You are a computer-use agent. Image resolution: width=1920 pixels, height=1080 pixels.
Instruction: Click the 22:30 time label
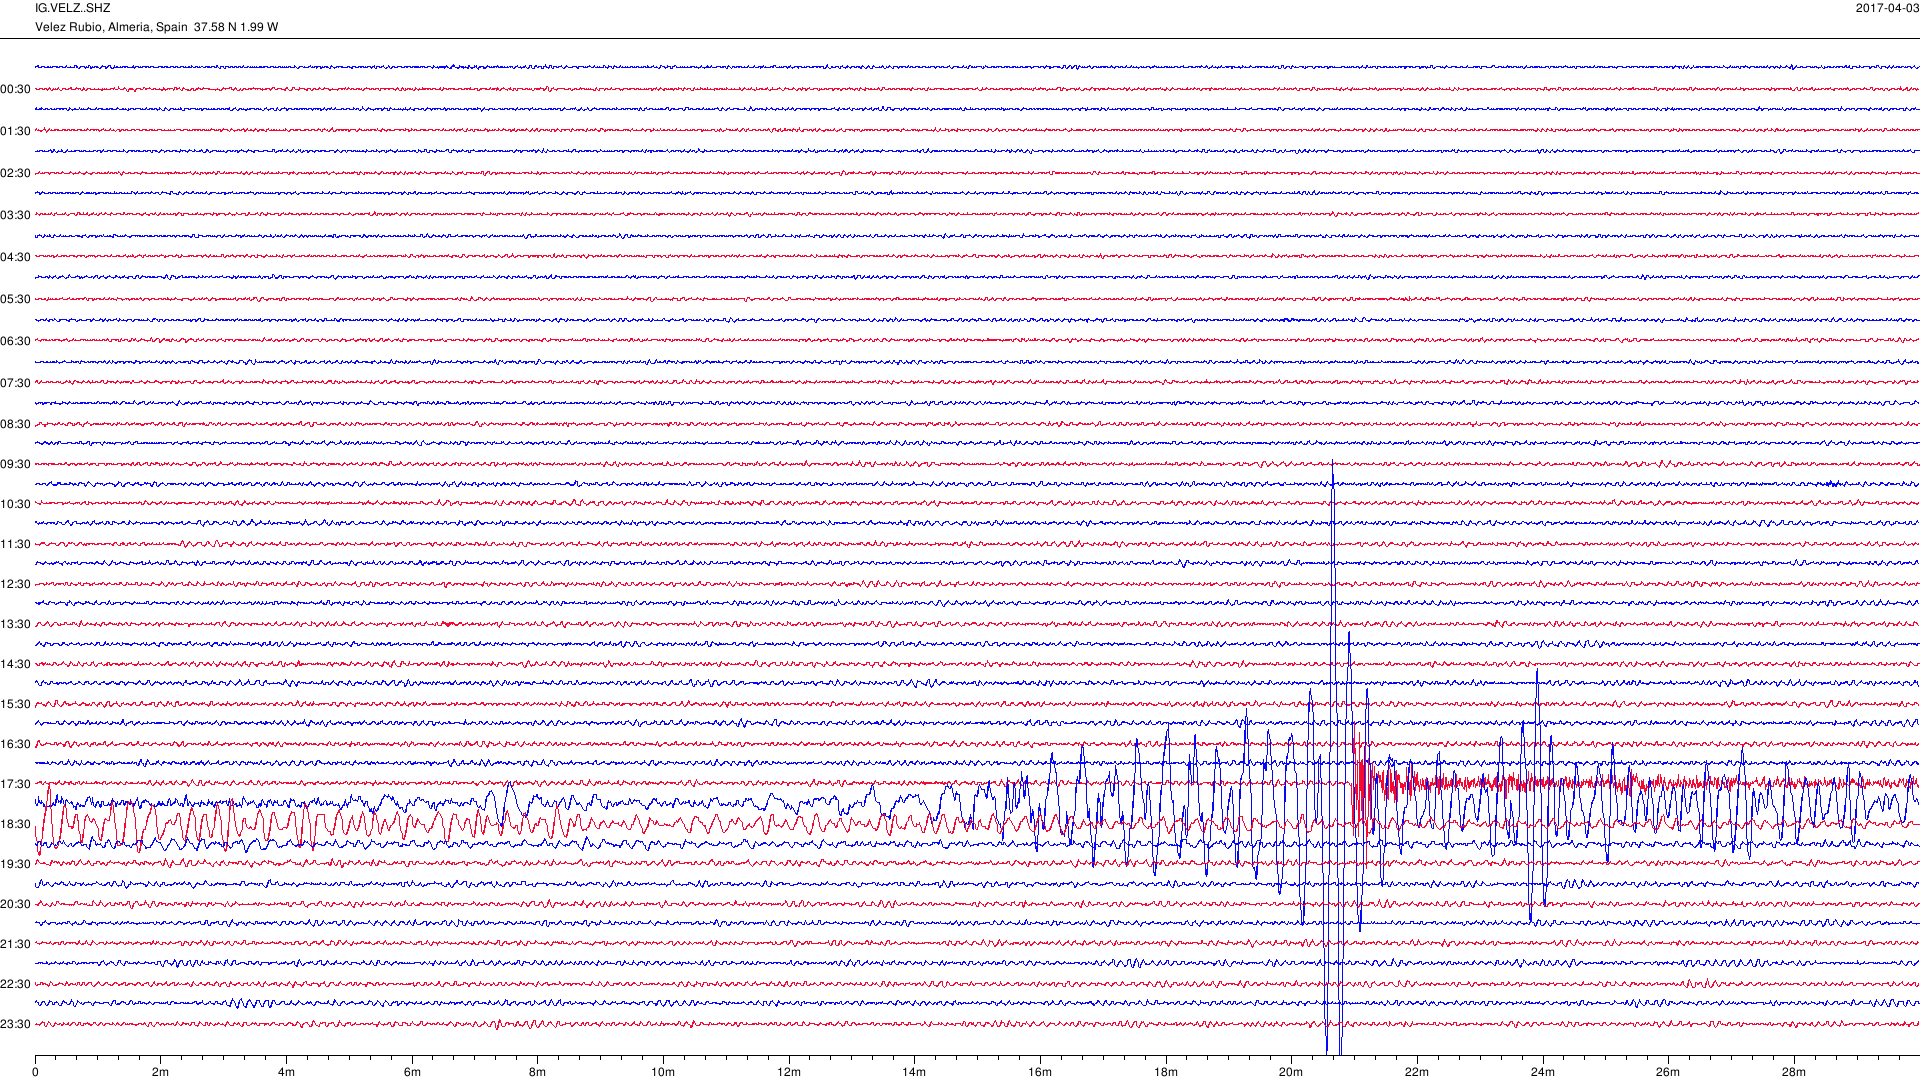[x=16, y=984]
